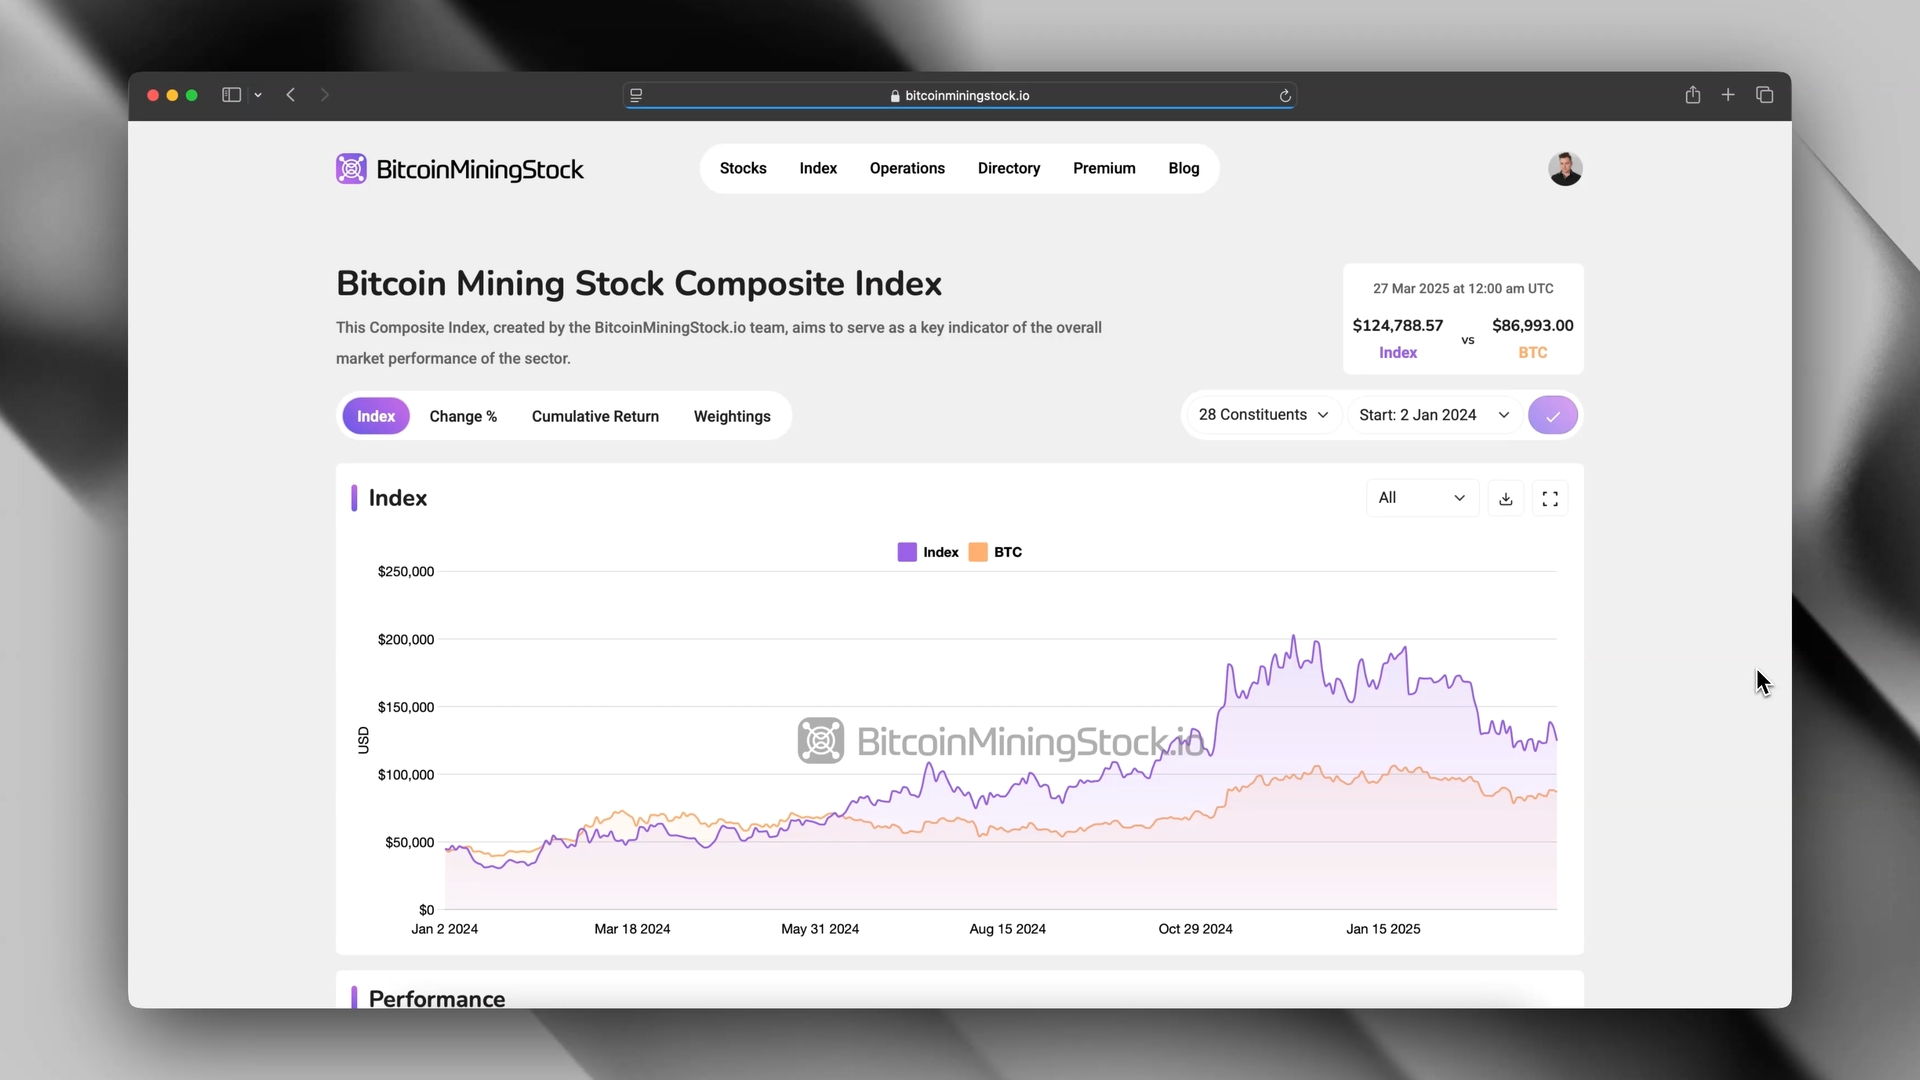
Task: Reload the page with the refresh icon
Action: pyautogui.click(x=1285, y=96)
